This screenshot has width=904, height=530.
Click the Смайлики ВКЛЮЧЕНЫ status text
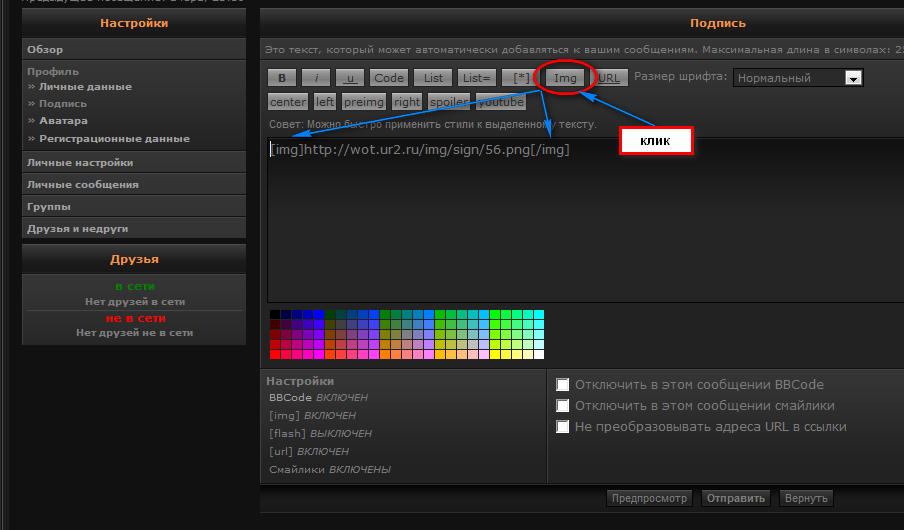pos(330,469)
